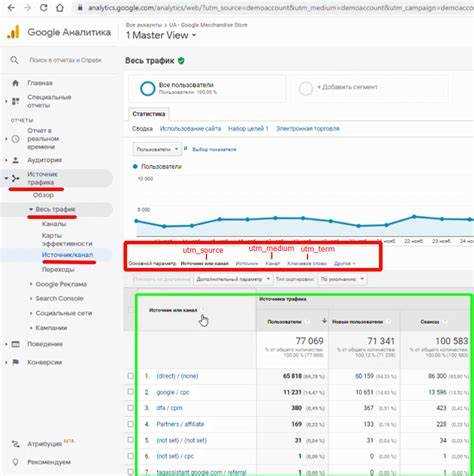Click the Ключевое слово dimension link
474x476 pixels.
[x=307, y=264]
